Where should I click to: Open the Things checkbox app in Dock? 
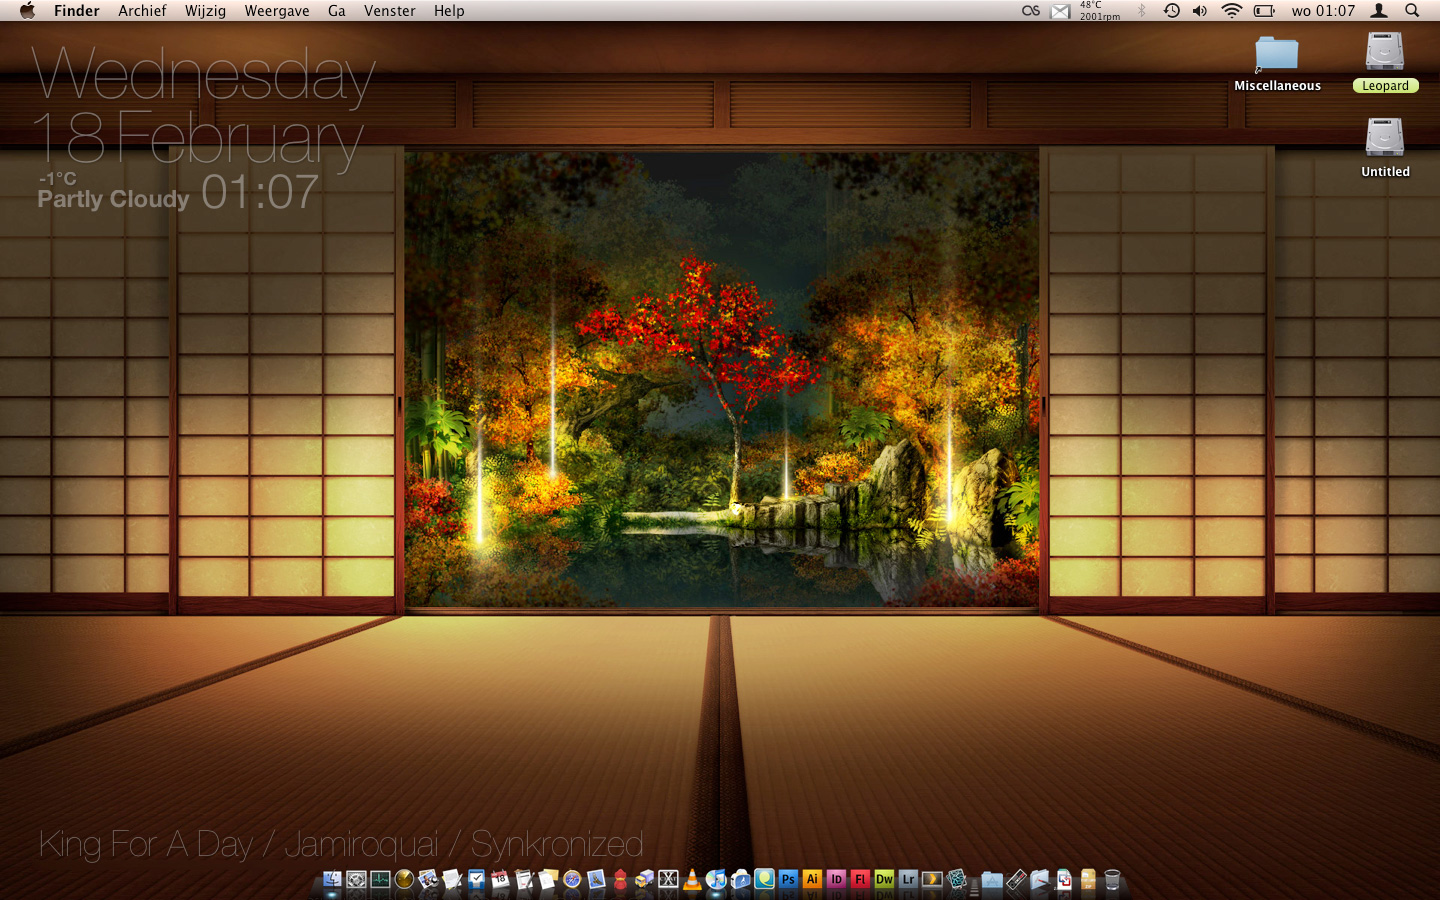point(476,880)
